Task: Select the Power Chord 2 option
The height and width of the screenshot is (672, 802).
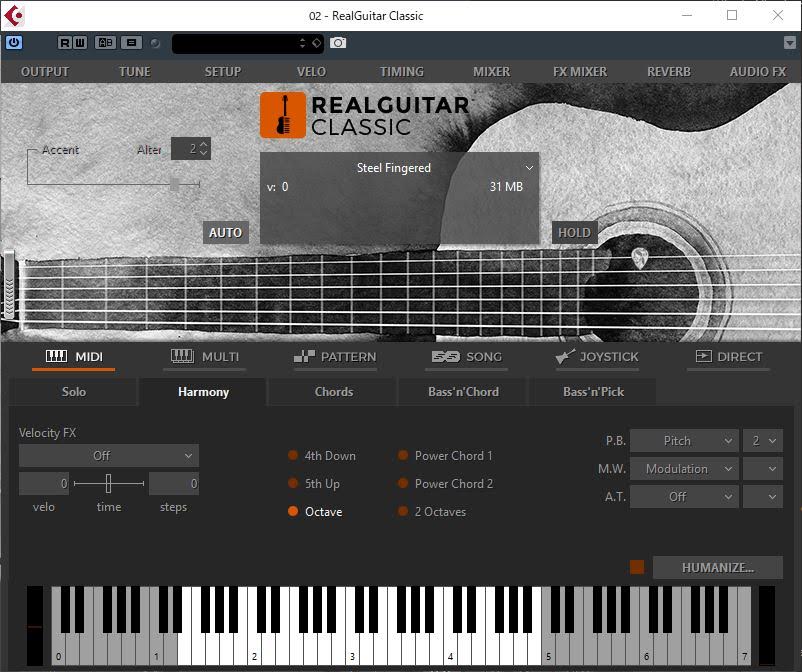Action: 445,483
